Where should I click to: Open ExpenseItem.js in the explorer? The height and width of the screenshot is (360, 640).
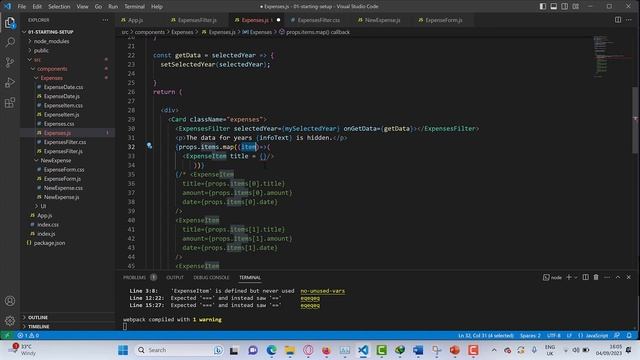pos(61,115)
